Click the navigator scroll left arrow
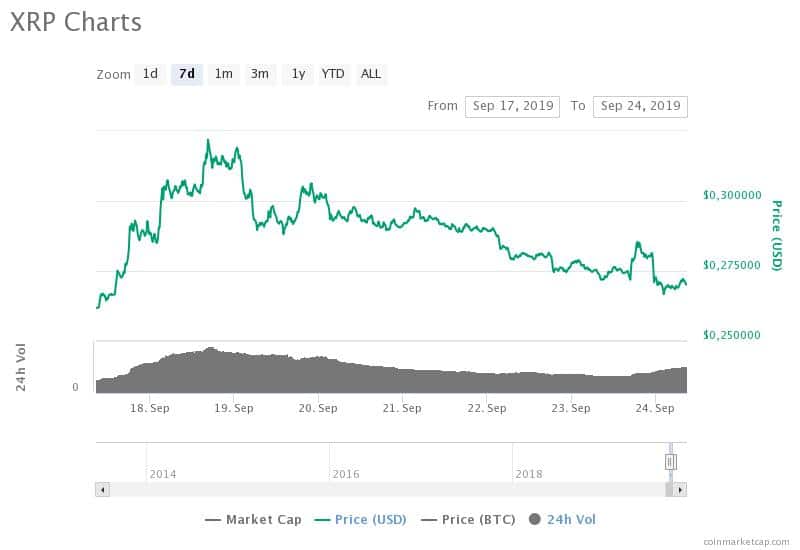The image size is (800, 550). tap(103, 490)
